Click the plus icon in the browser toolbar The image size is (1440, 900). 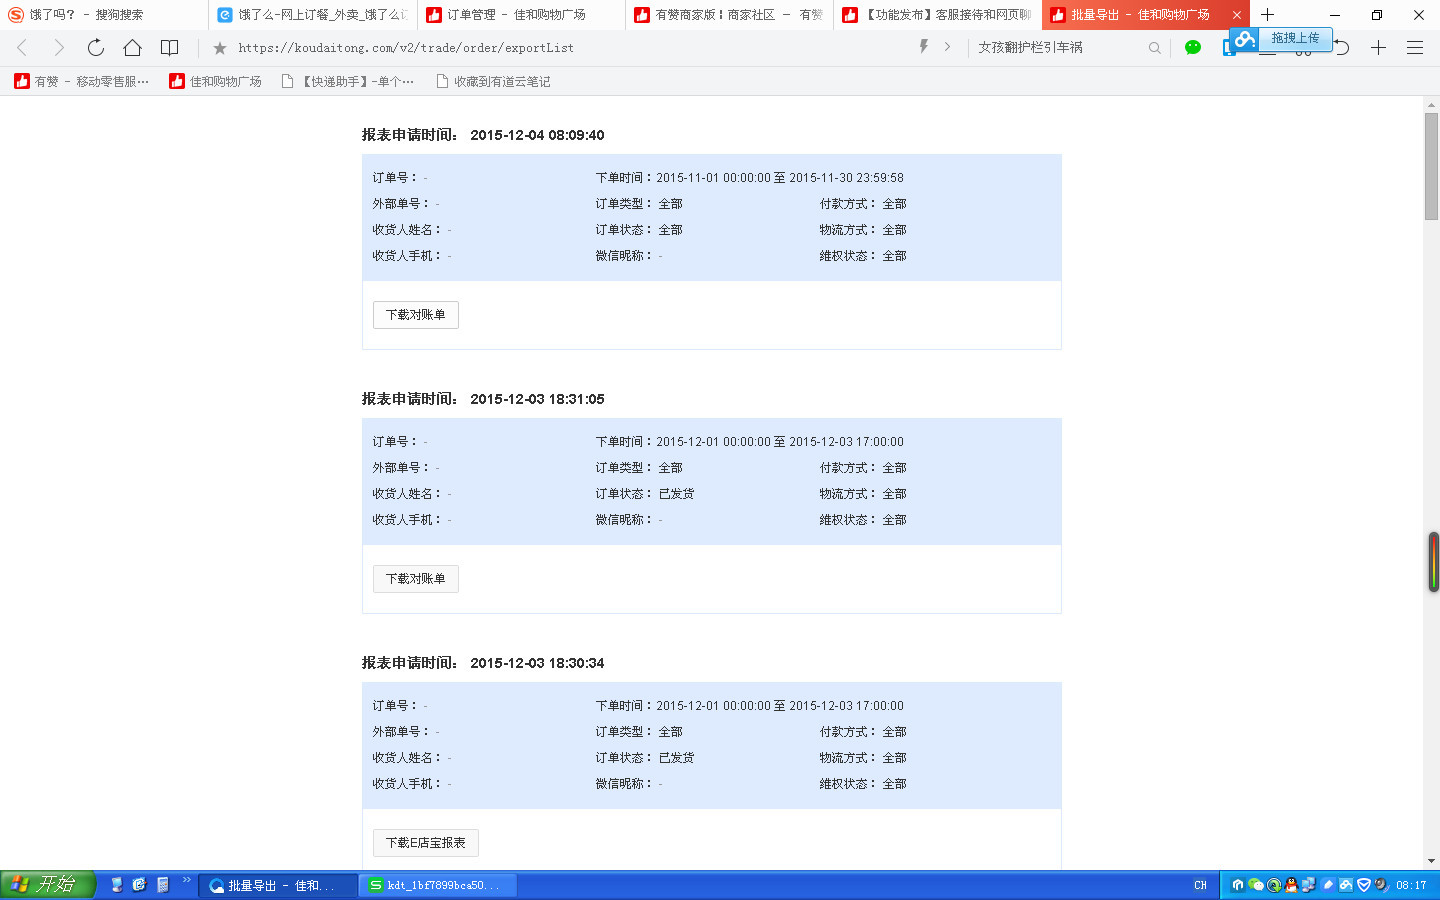pyautogui.click(x=1378, y=47)
